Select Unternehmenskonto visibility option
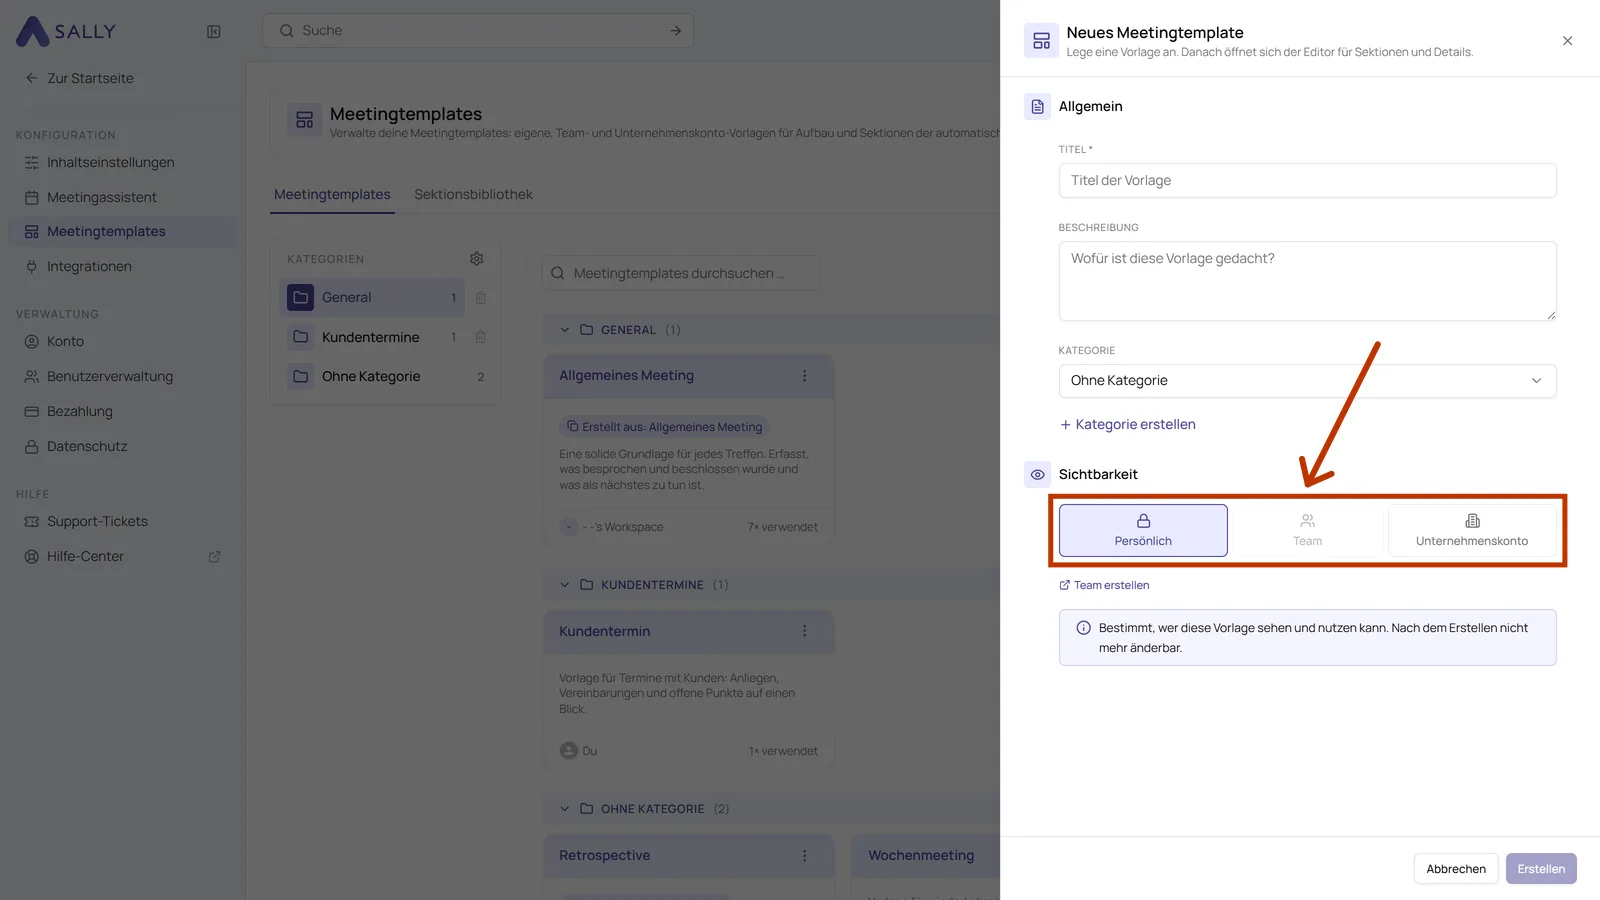This screenshot has height=900, width=1600. coord(1472,530)
